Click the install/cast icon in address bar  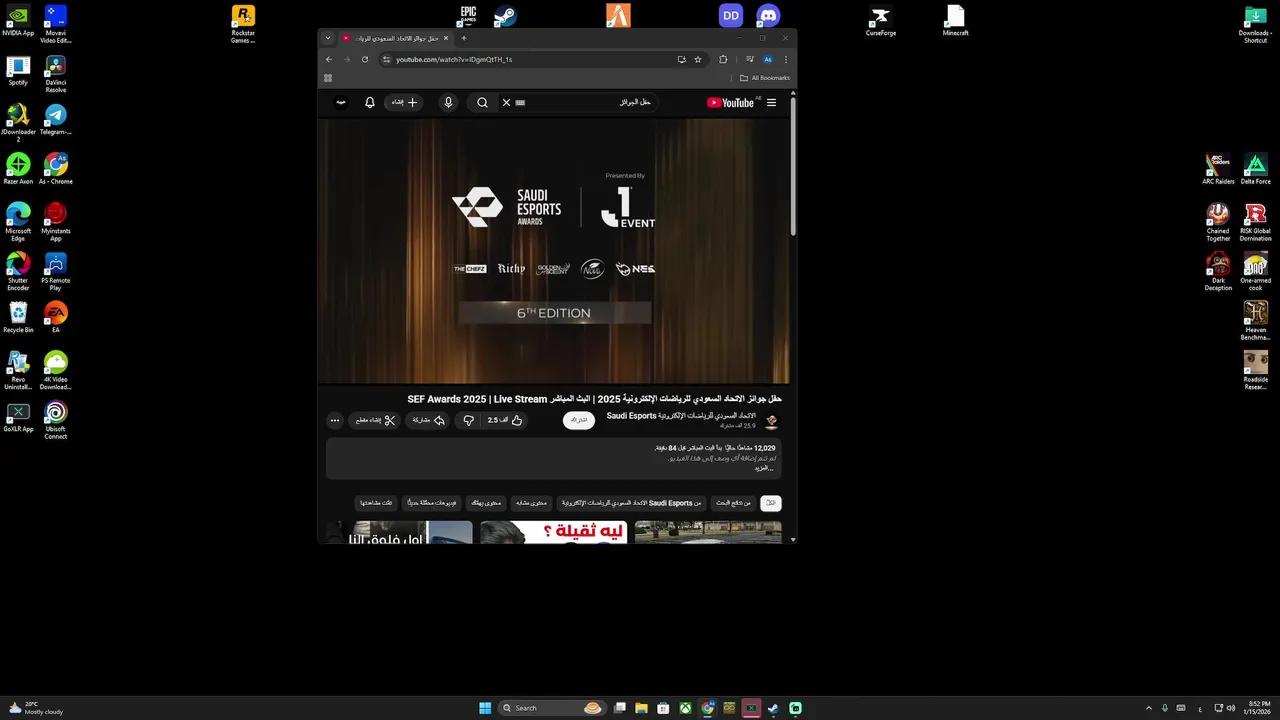(x=681, y=59)
